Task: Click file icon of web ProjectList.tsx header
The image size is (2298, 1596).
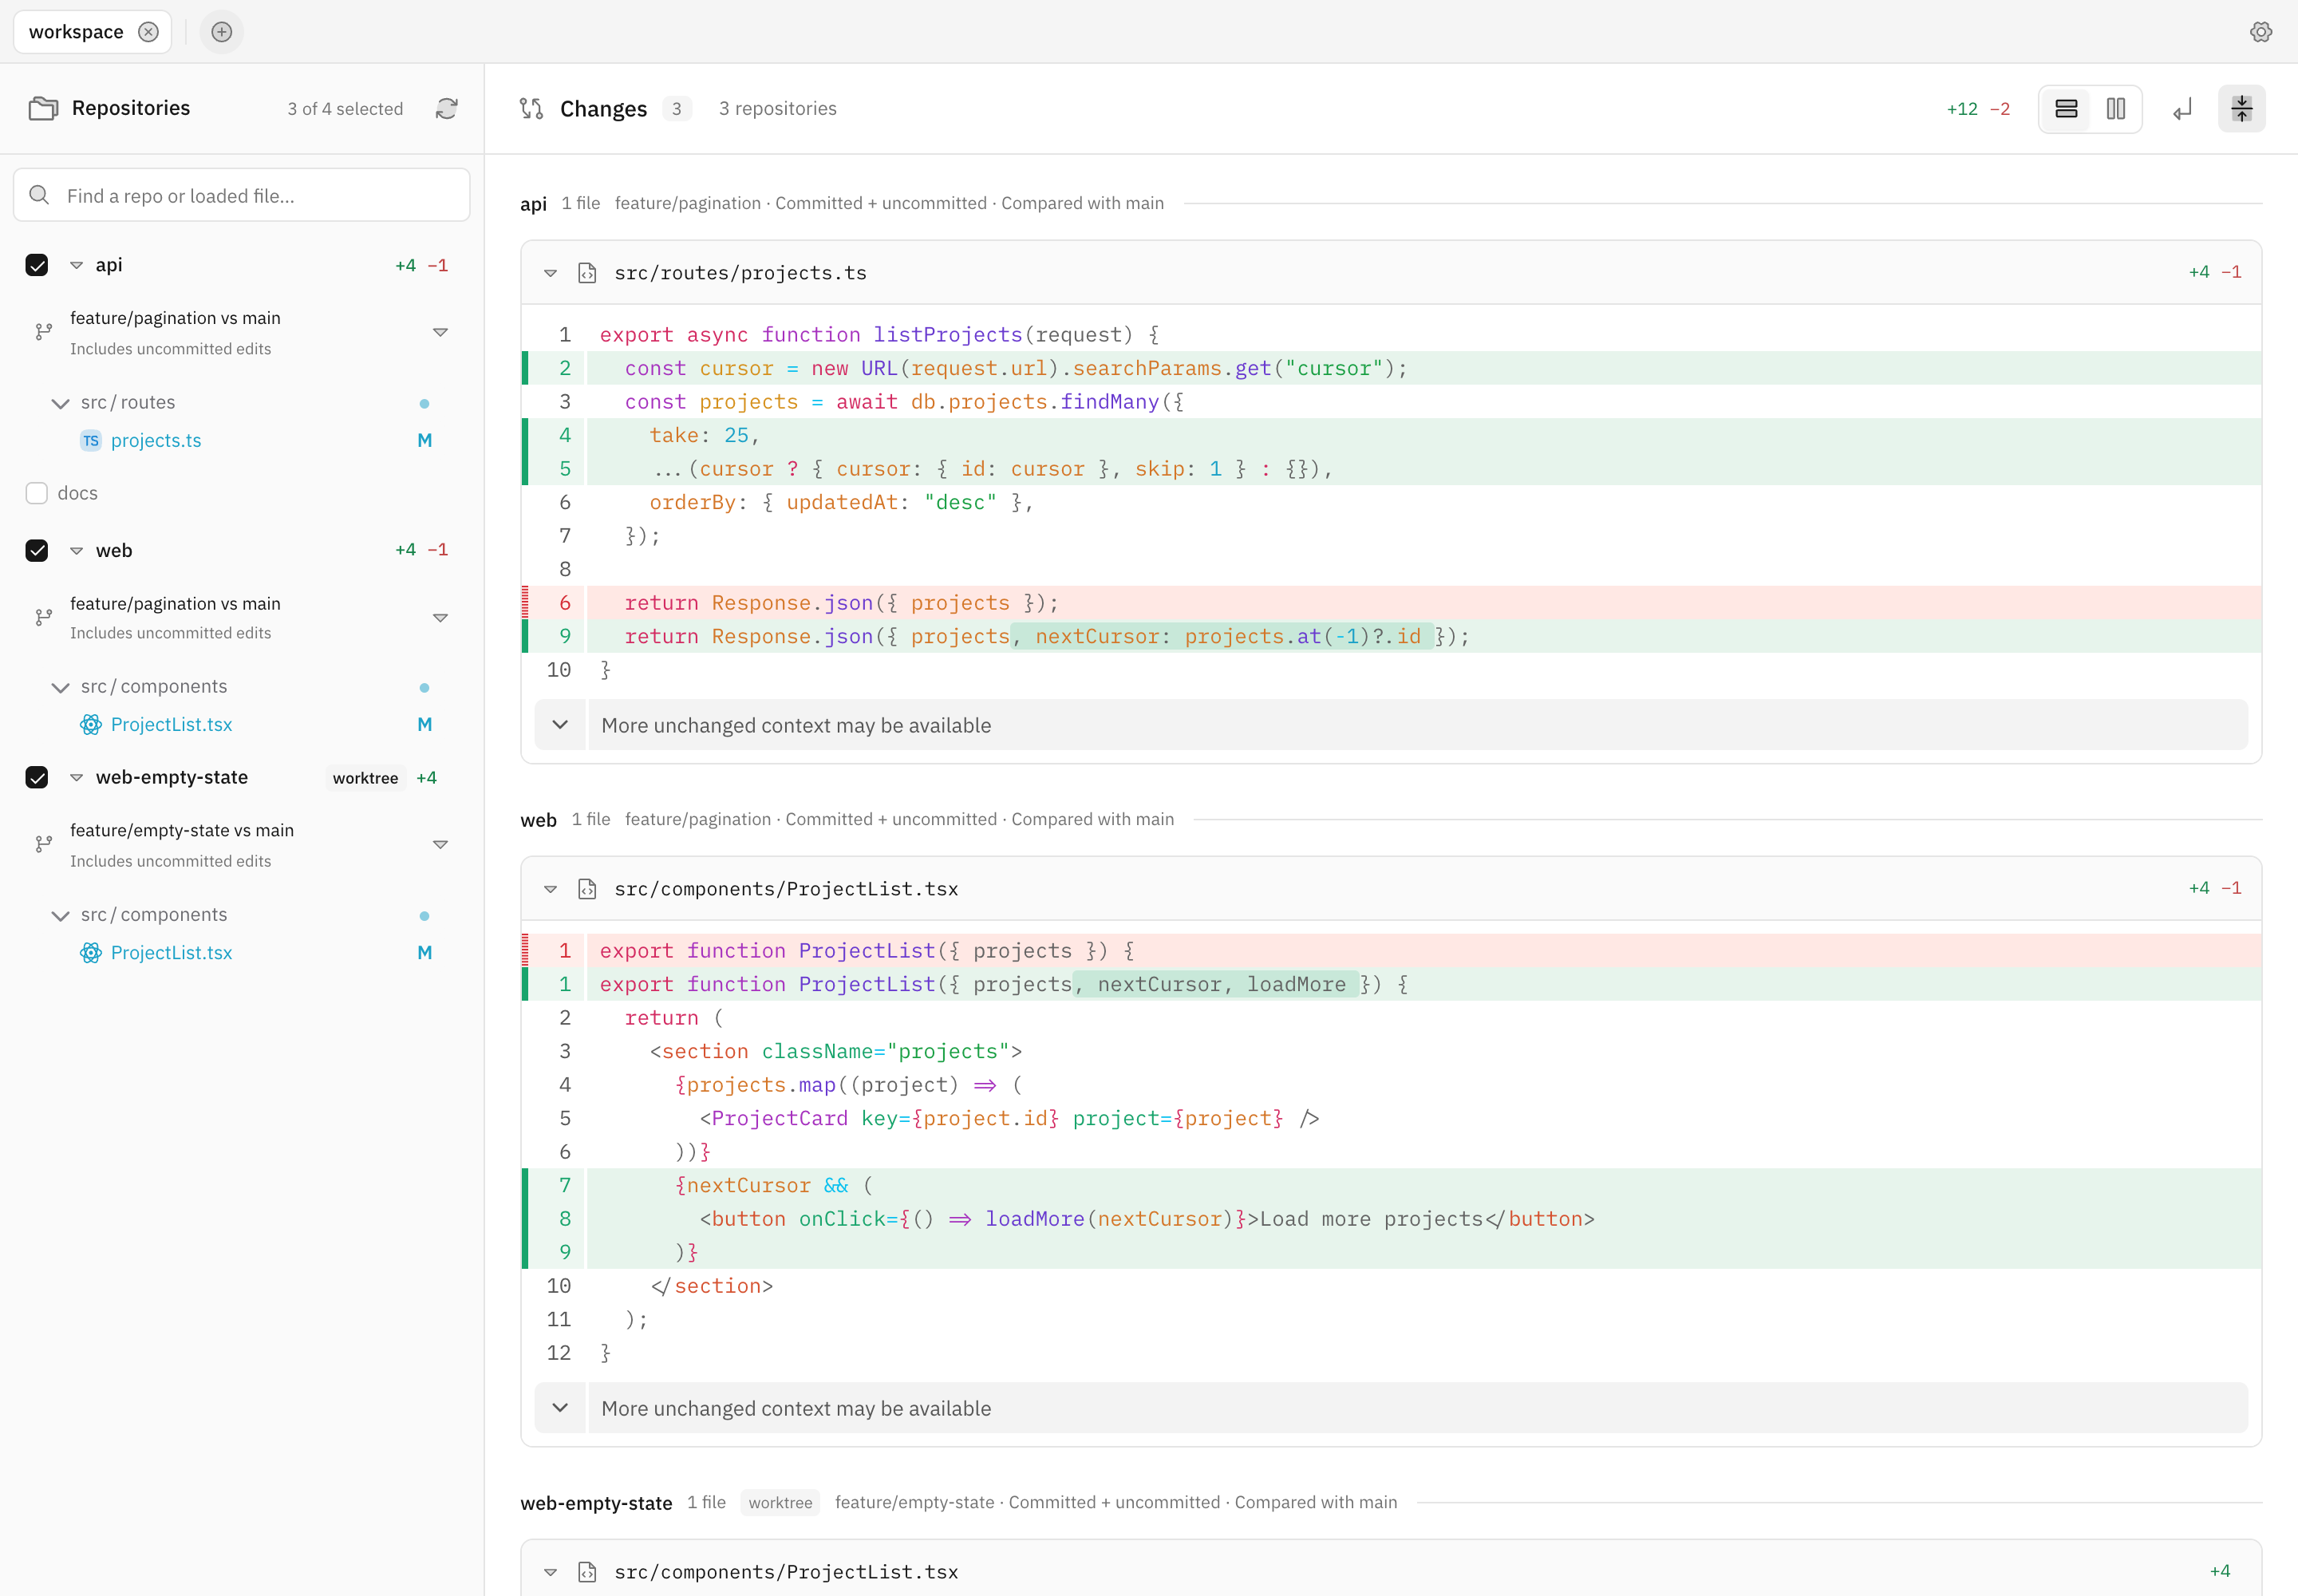Action: pos(587,889)
